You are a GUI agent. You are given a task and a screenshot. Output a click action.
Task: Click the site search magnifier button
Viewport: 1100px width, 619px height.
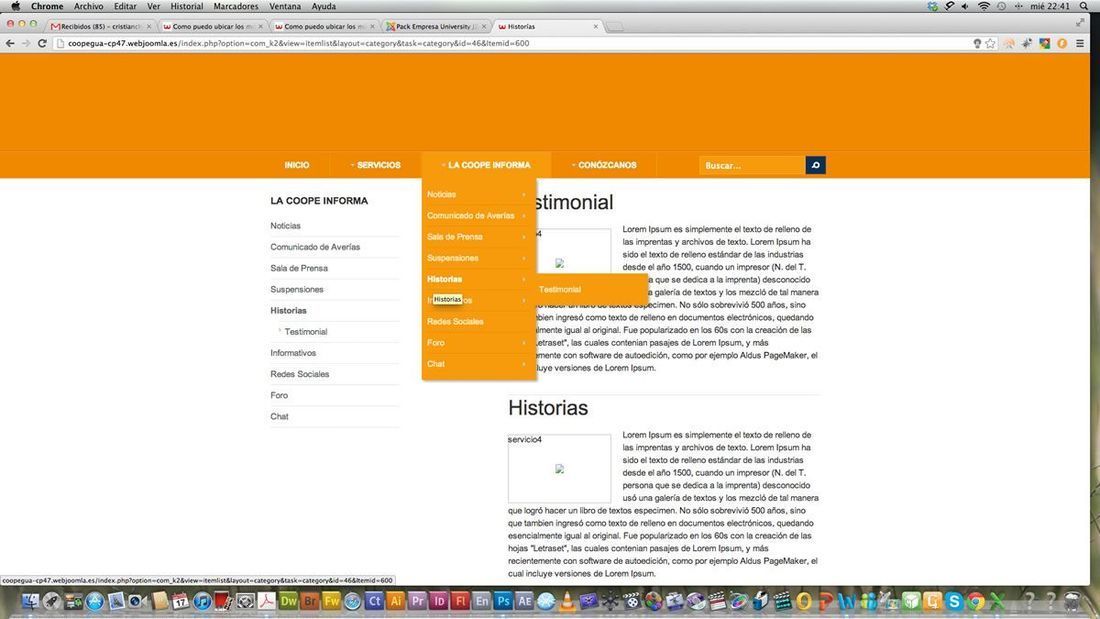(815, 166)
